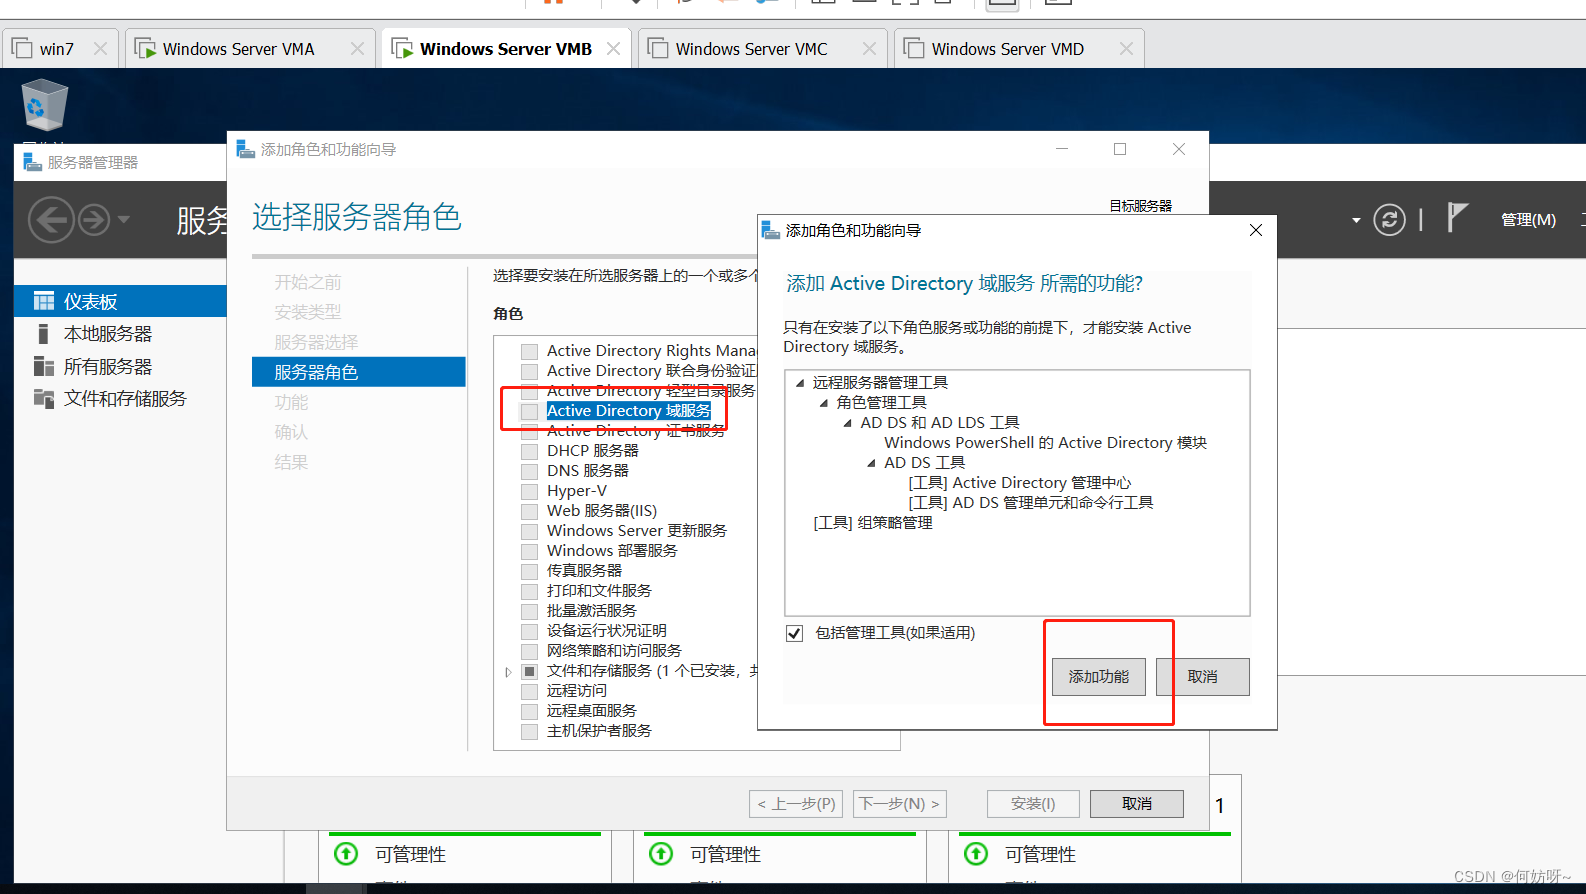1586x894 pixels.
Task: Click the win7 tab's VM icon
Action: point(22,48)
